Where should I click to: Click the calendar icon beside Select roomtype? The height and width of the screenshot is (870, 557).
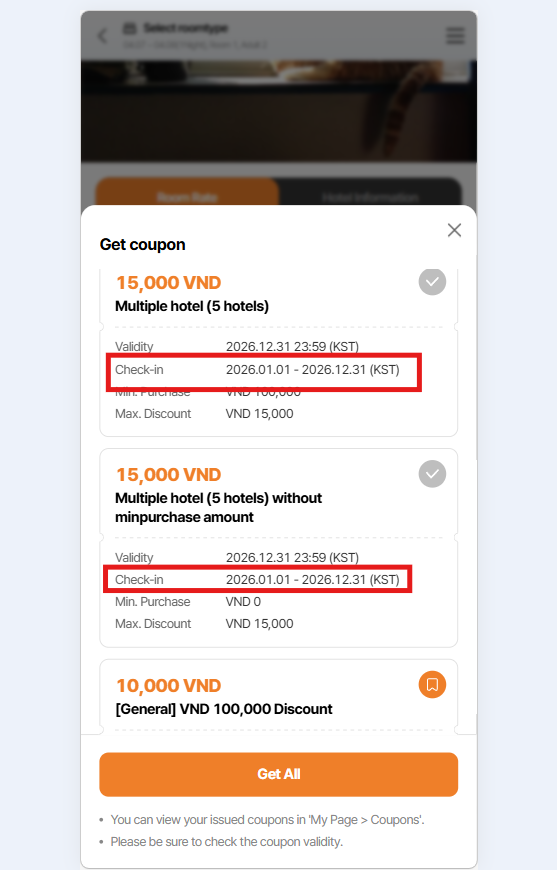(129, 28)
